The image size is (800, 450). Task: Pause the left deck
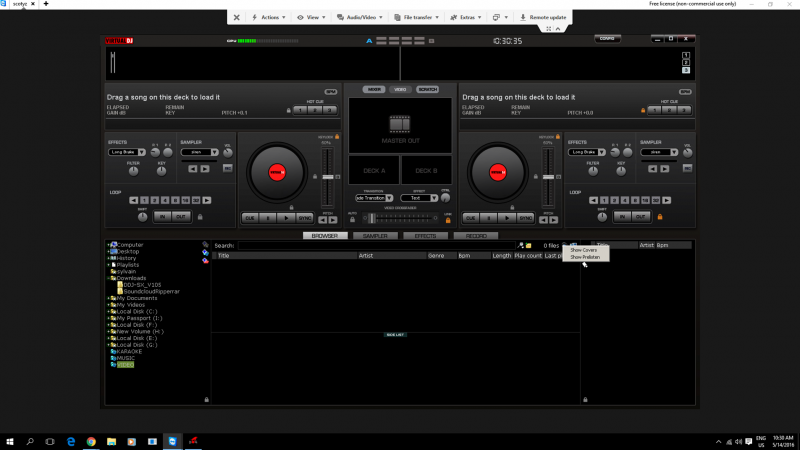coord(268,218)
